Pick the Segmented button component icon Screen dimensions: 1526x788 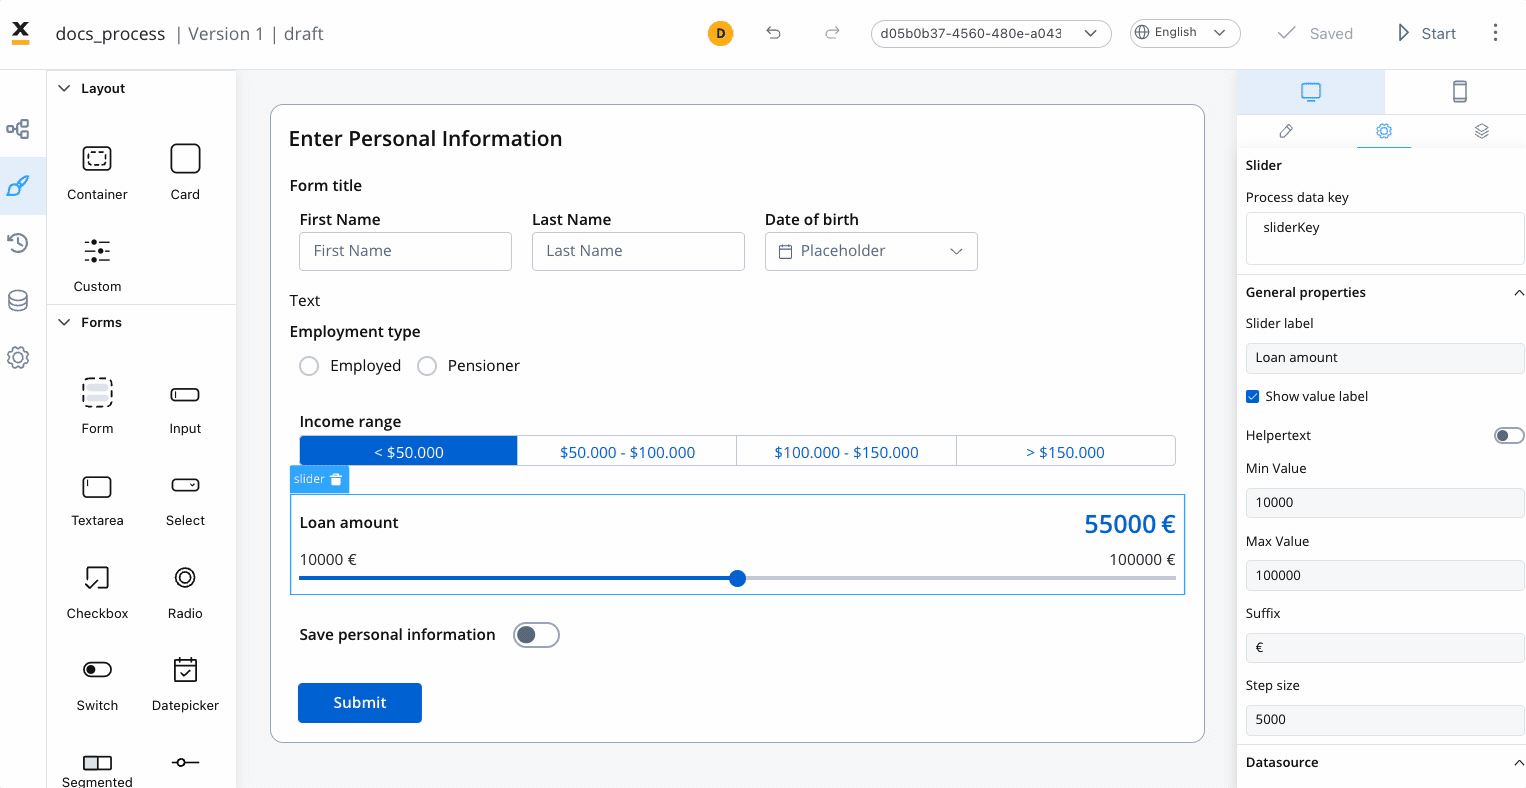point(97,763)
